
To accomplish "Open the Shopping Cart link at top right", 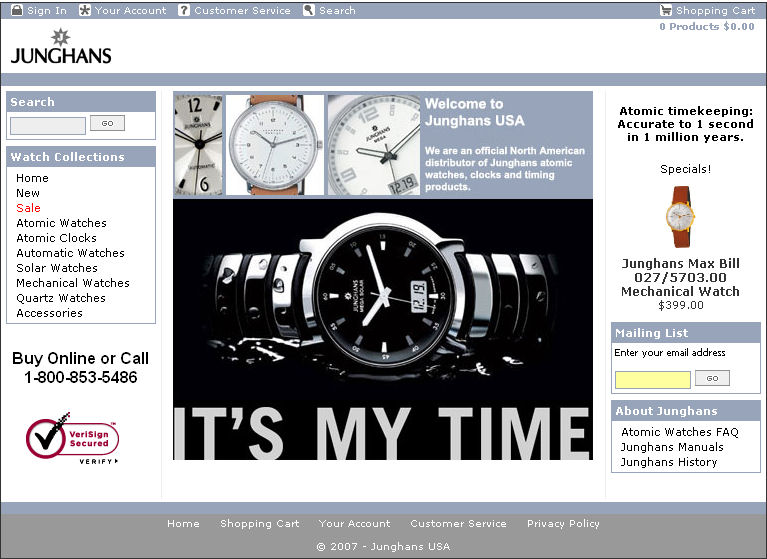I will coord(716,10).
